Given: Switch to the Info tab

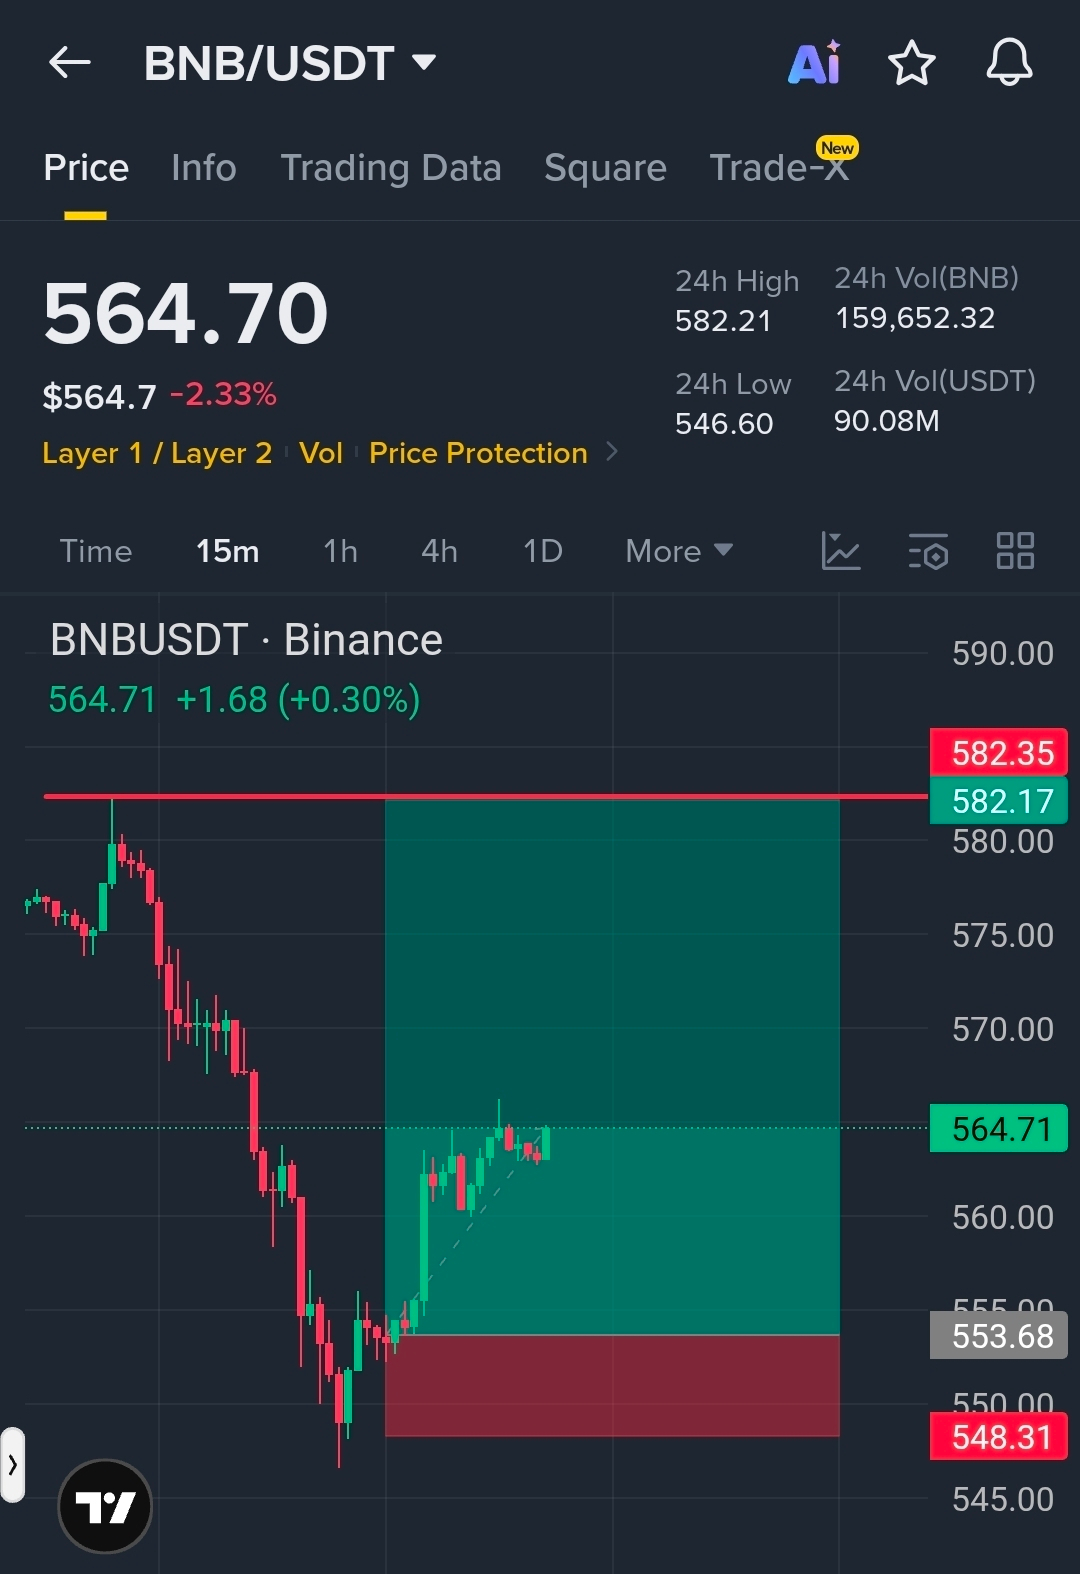Looking at the screenshot, I should pyautogui.click(x=204, y=168).
